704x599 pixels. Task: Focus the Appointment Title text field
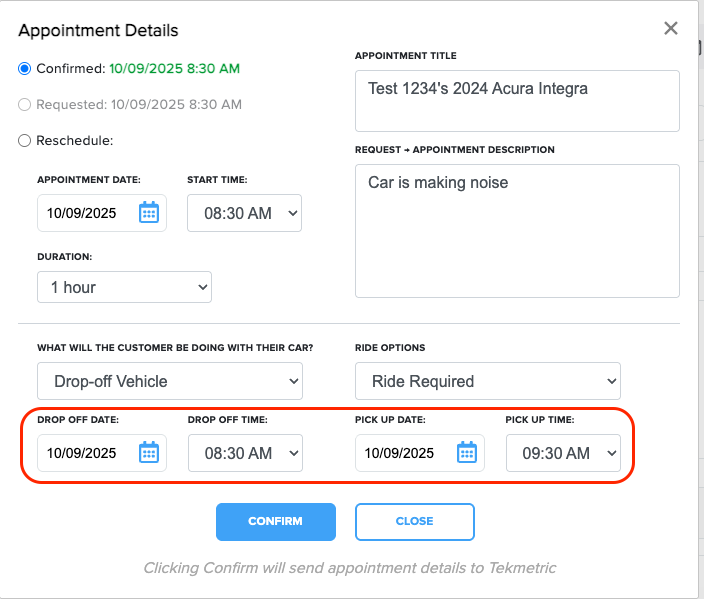click(x=517, y=101)
